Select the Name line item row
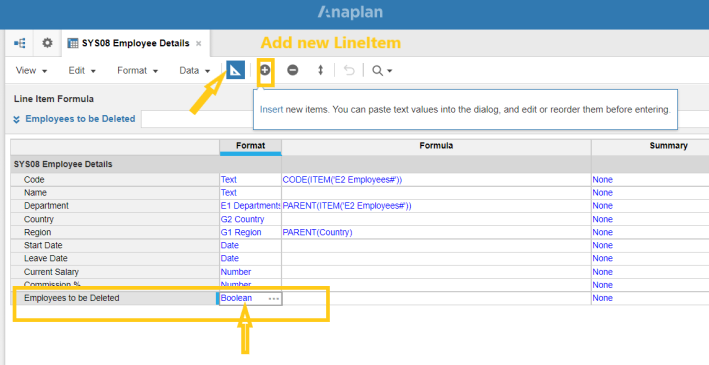This screenshot has height=365, width=709. coord(115,193)
